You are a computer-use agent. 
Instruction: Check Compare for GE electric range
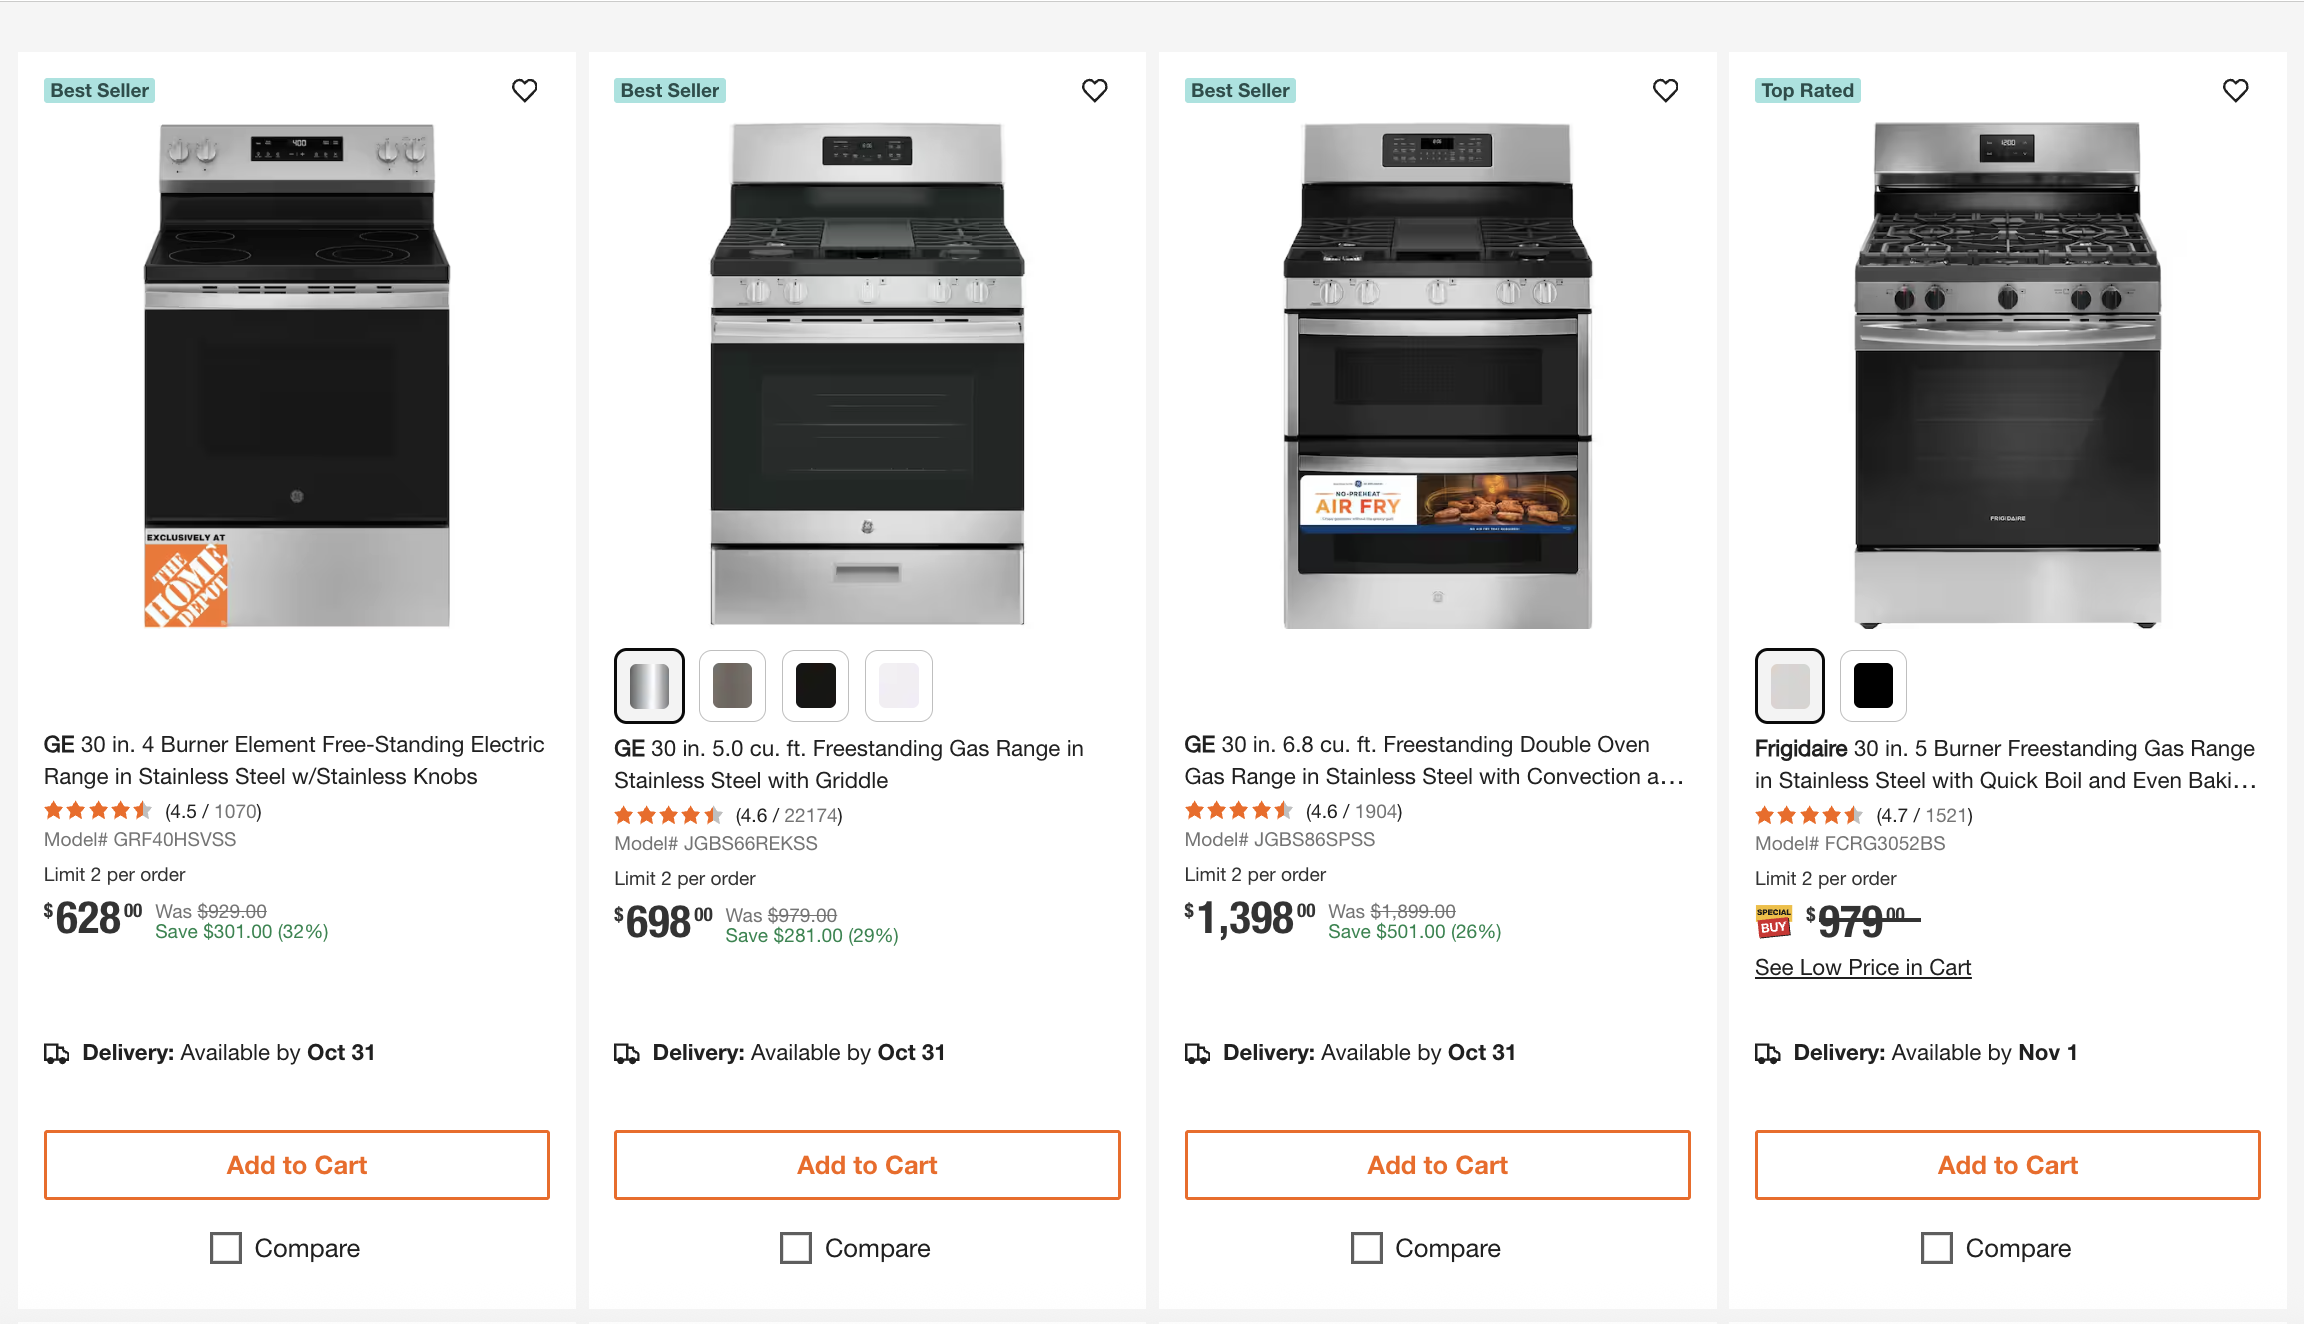[226, 1248]
